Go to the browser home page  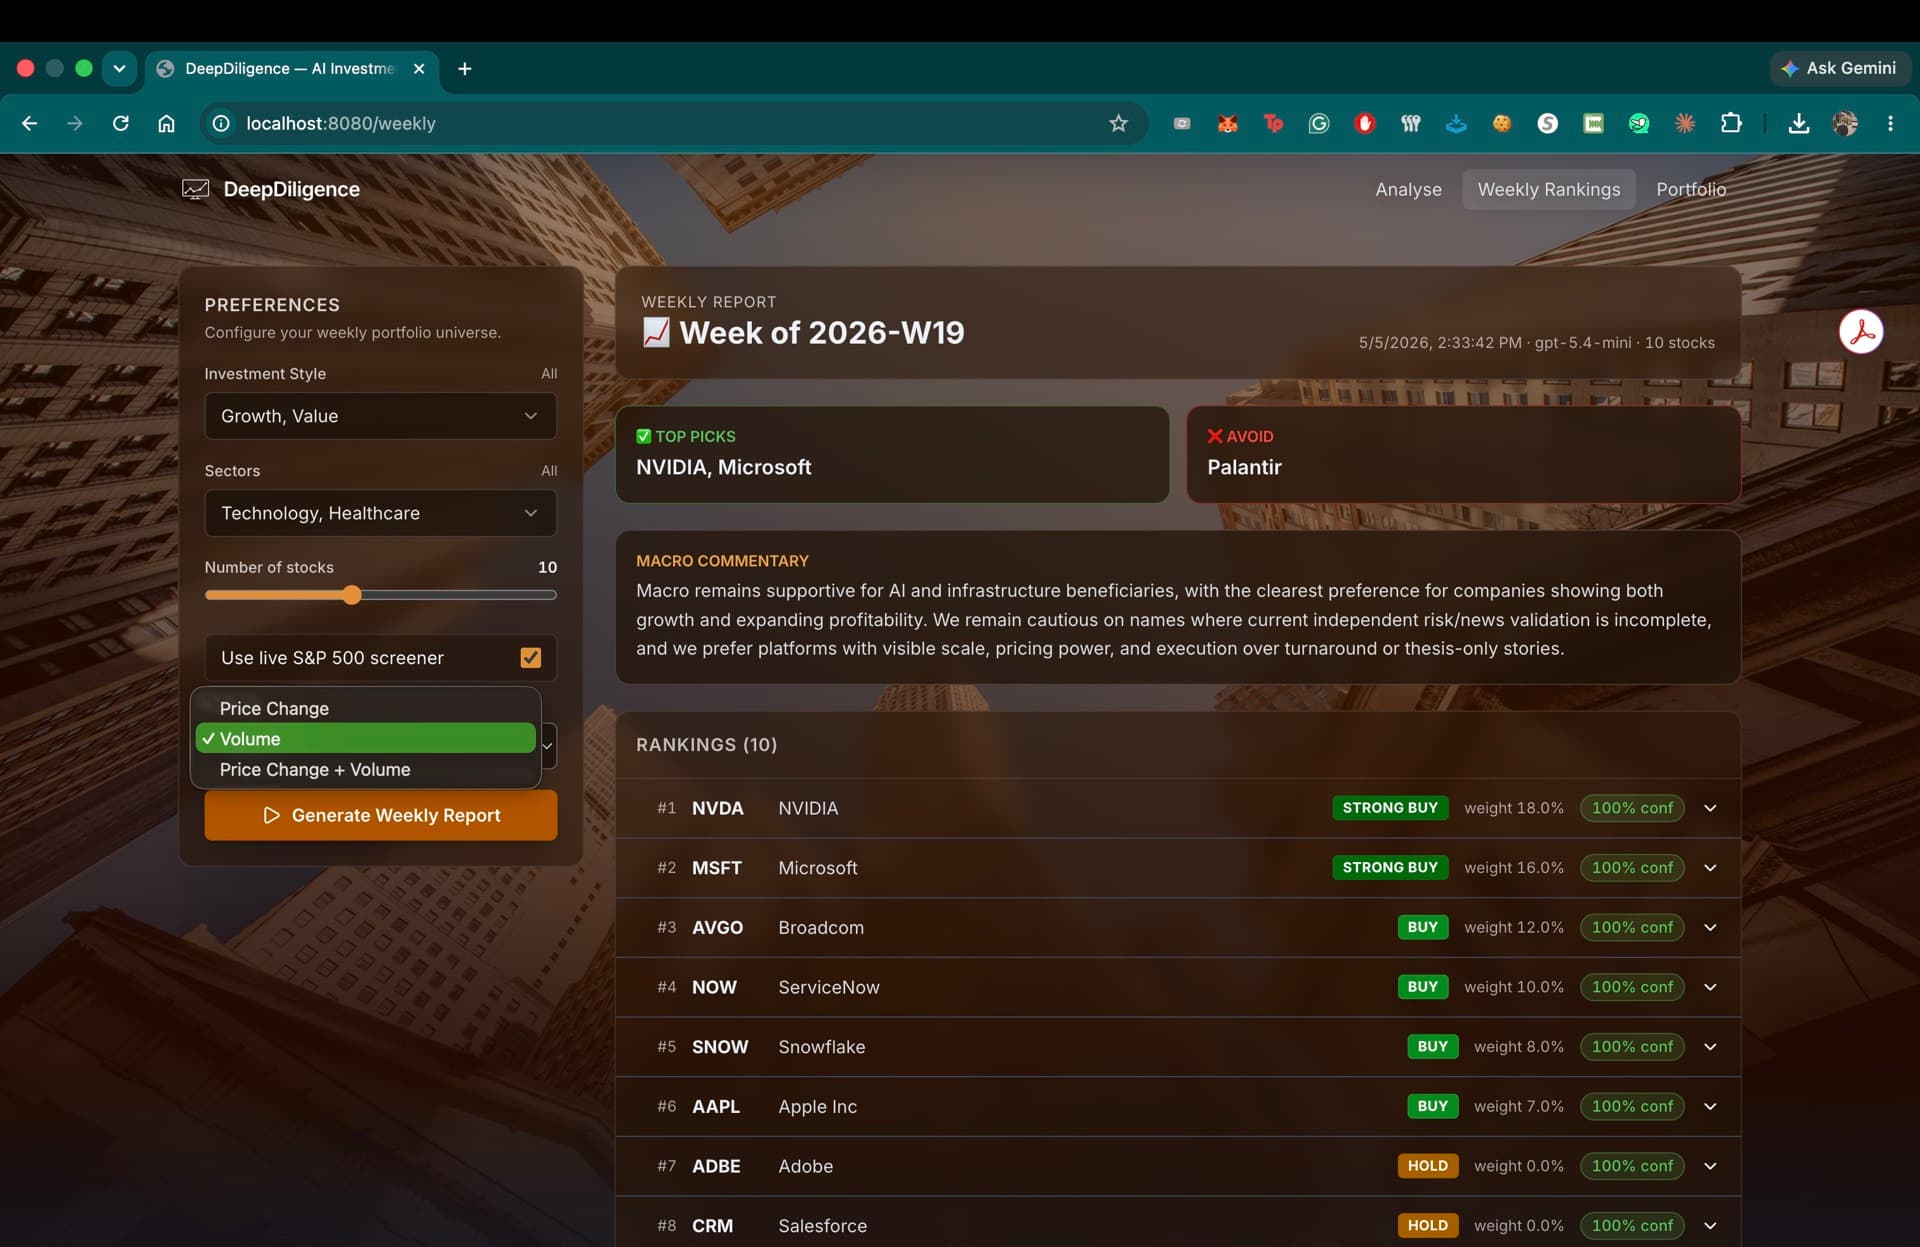pos(166,123)
